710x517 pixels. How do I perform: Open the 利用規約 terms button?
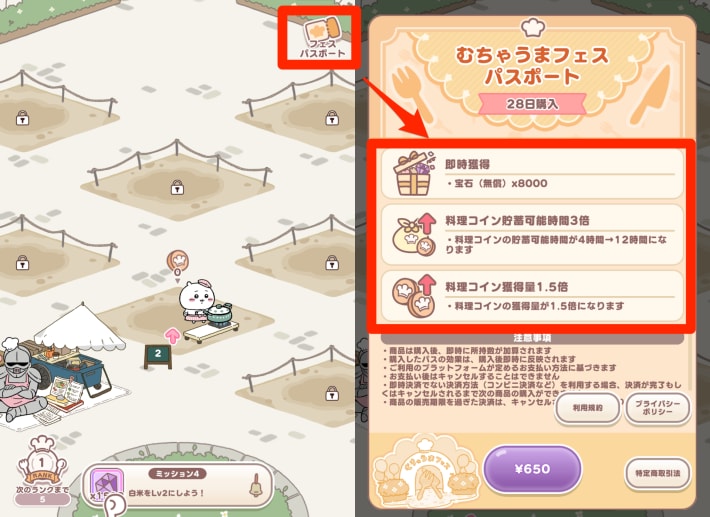tap(587, 408)
